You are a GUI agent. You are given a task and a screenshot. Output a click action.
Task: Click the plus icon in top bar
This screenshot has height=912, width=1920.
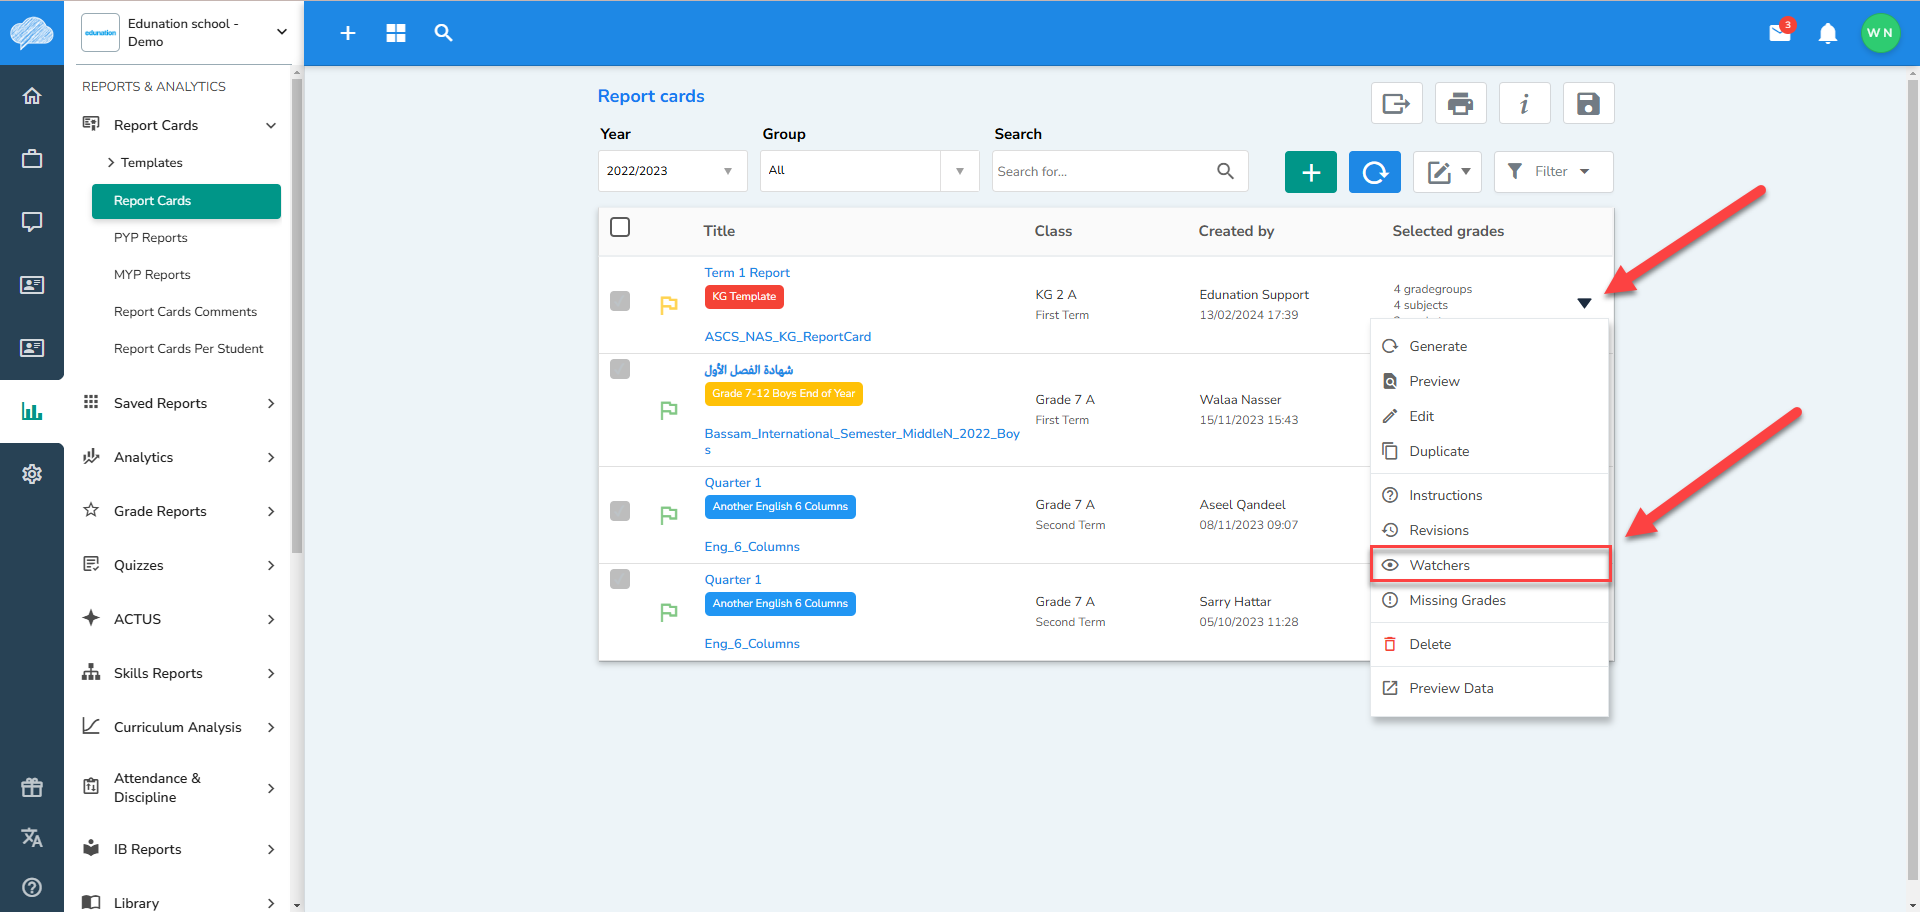(x=348, y=33)
